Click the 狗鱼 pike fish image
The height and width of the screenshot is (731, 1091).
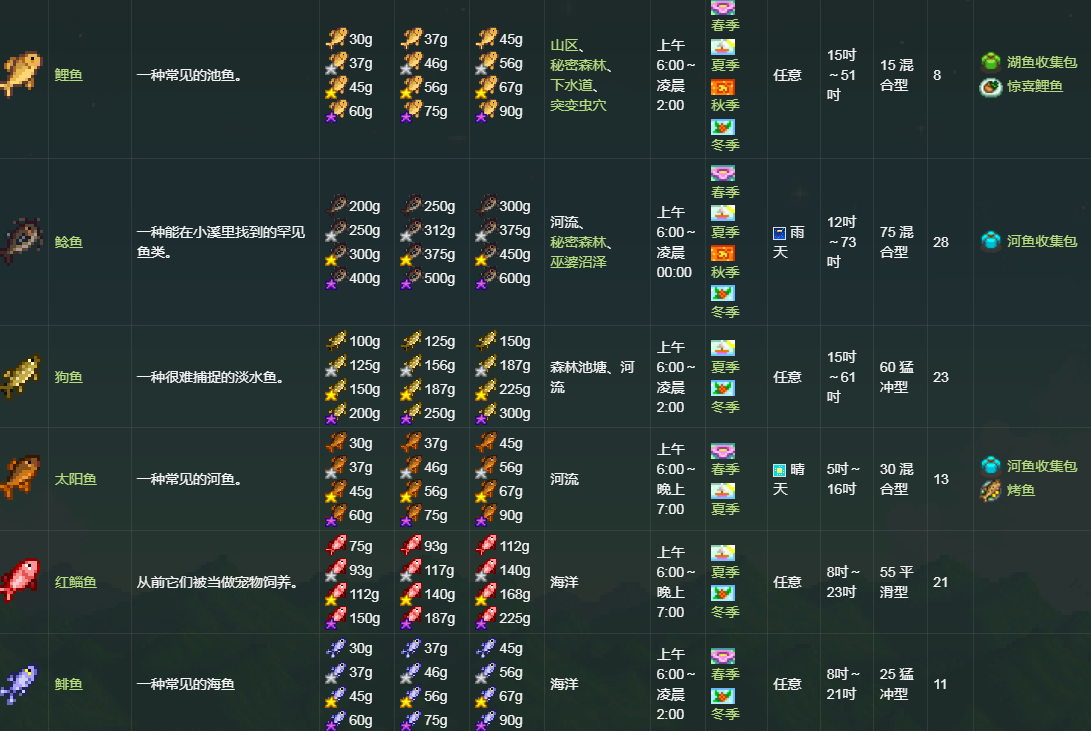point(22,377)
